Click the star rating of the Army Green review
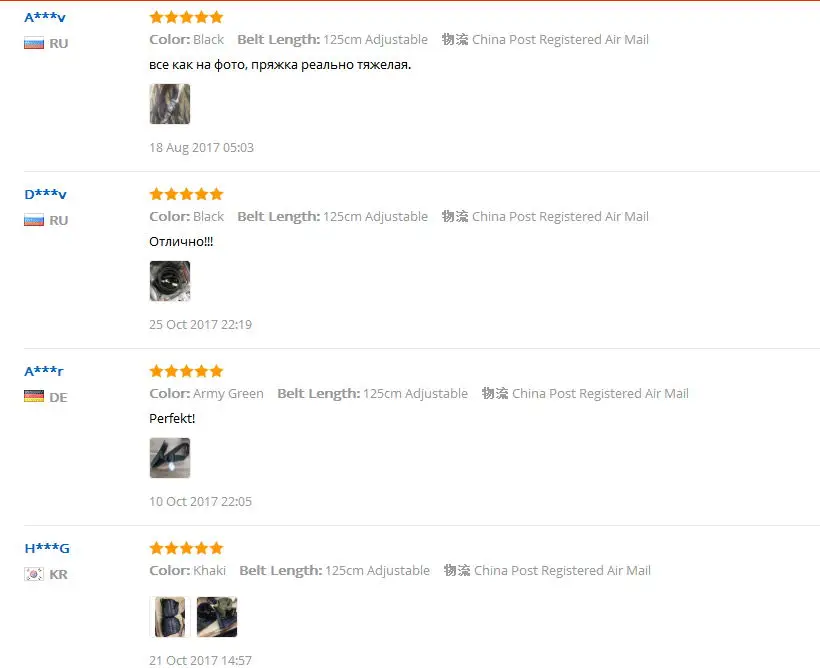The image size is (820, 668). coord(186,371)
